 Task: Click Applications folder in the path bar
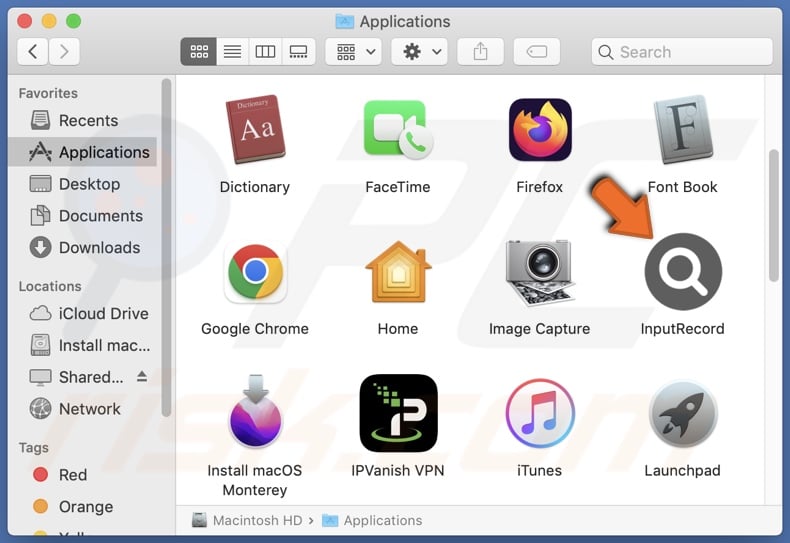tap(372, 520)
